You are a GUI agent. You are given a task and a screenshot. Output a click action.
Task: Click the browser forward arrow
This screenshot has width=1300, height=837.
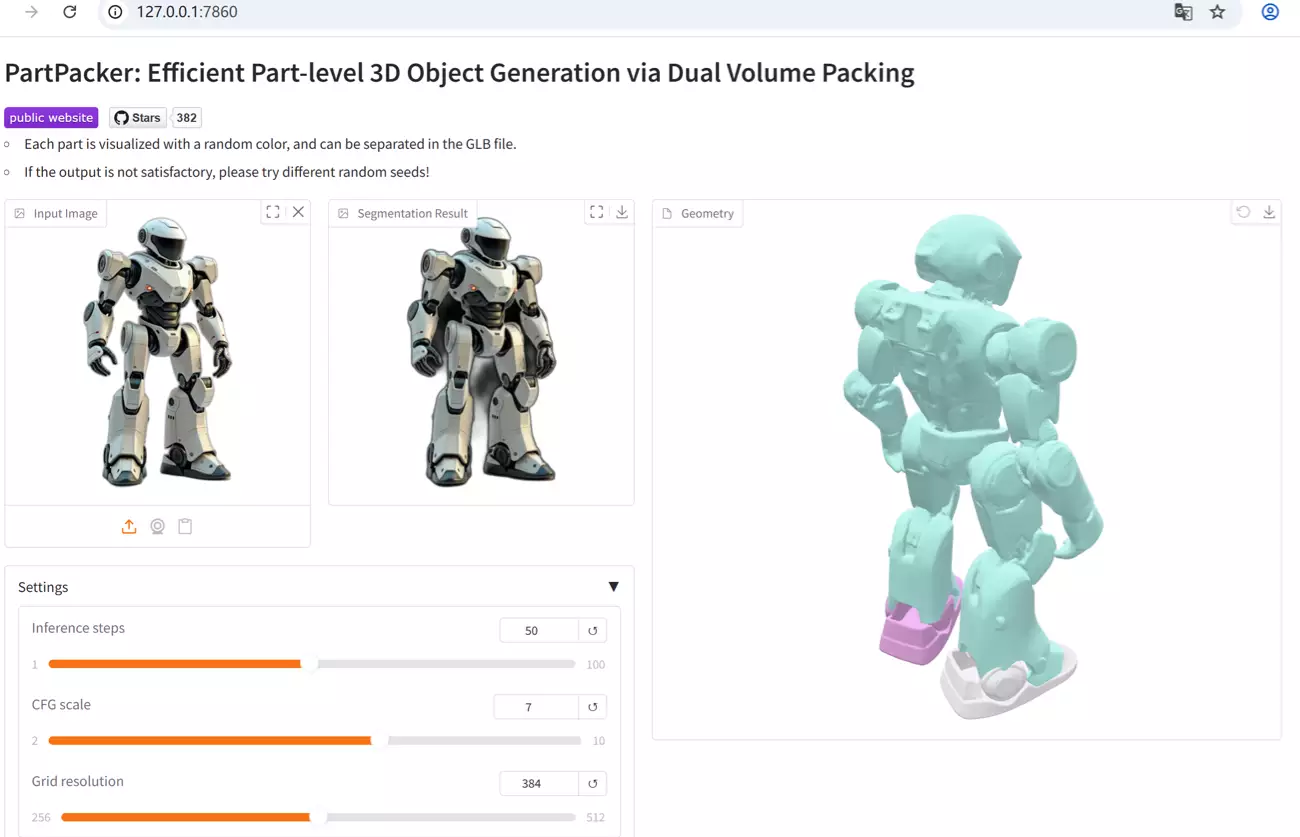(x=32, y=12)
